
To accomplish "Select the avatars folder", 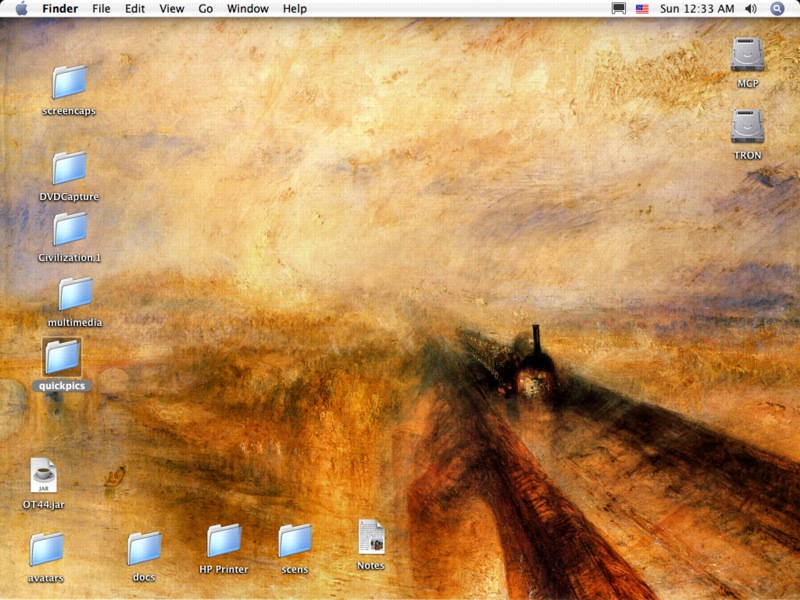I will click(x=46, y=549).
